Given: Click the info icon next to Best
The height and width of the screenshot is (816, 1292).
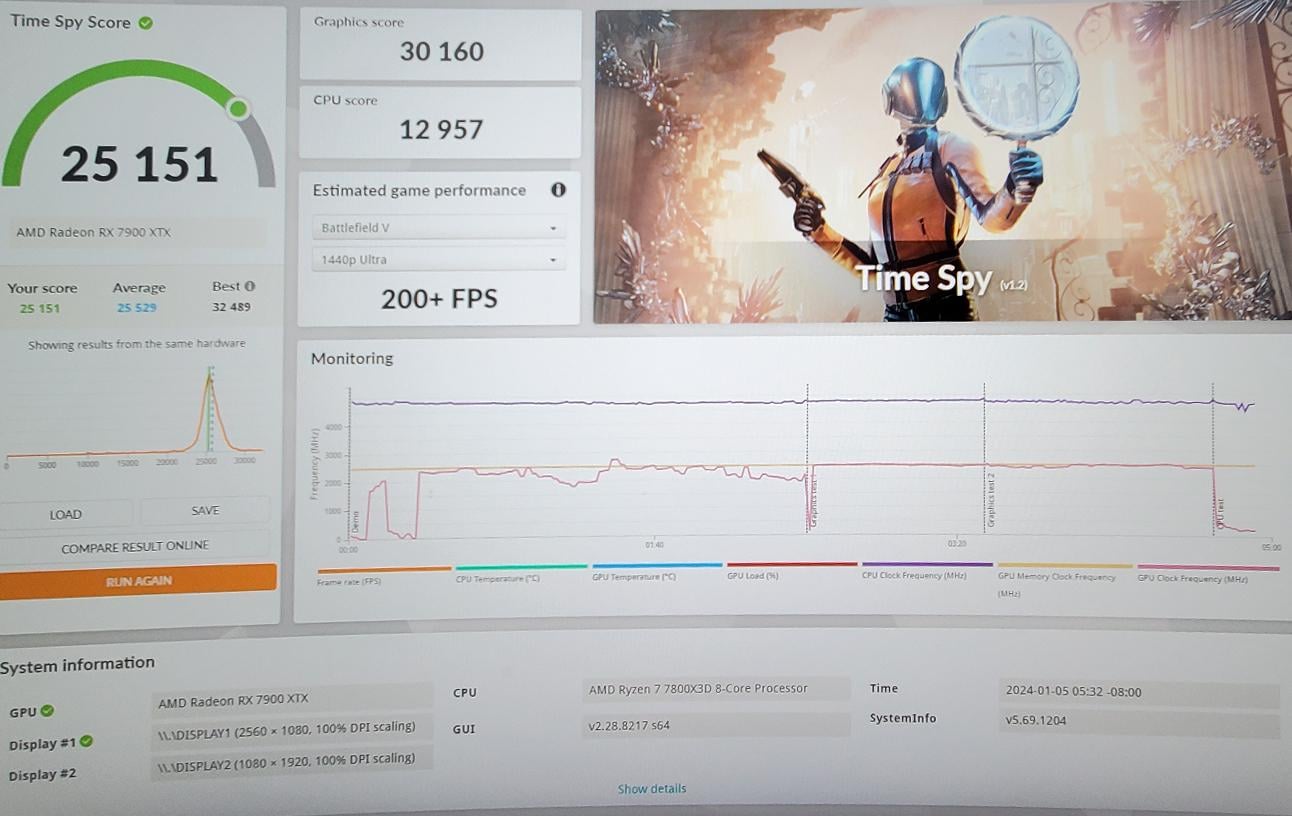Looking at the screenshot, I should (x=249, y=286).
